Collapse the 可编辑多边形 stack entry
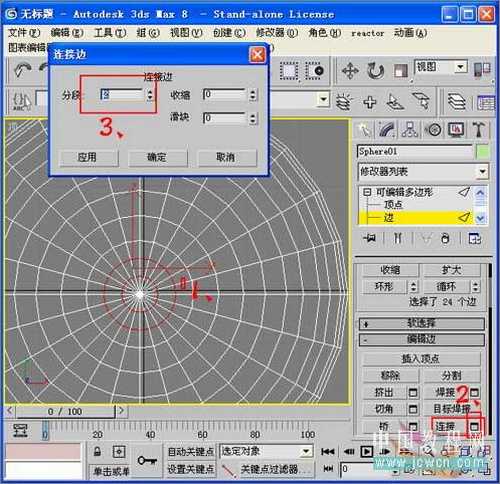Screen dimensions: 500x484 (x=367, y=192)
